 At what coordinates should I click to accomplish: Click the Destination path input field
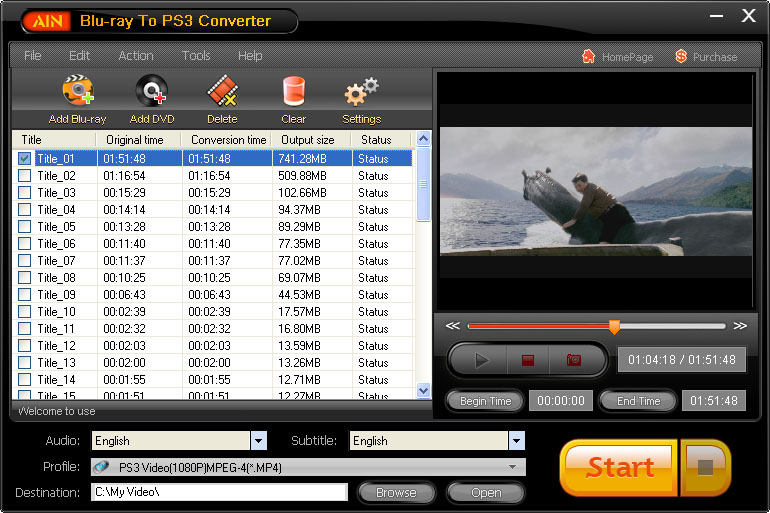click(219, 492)
